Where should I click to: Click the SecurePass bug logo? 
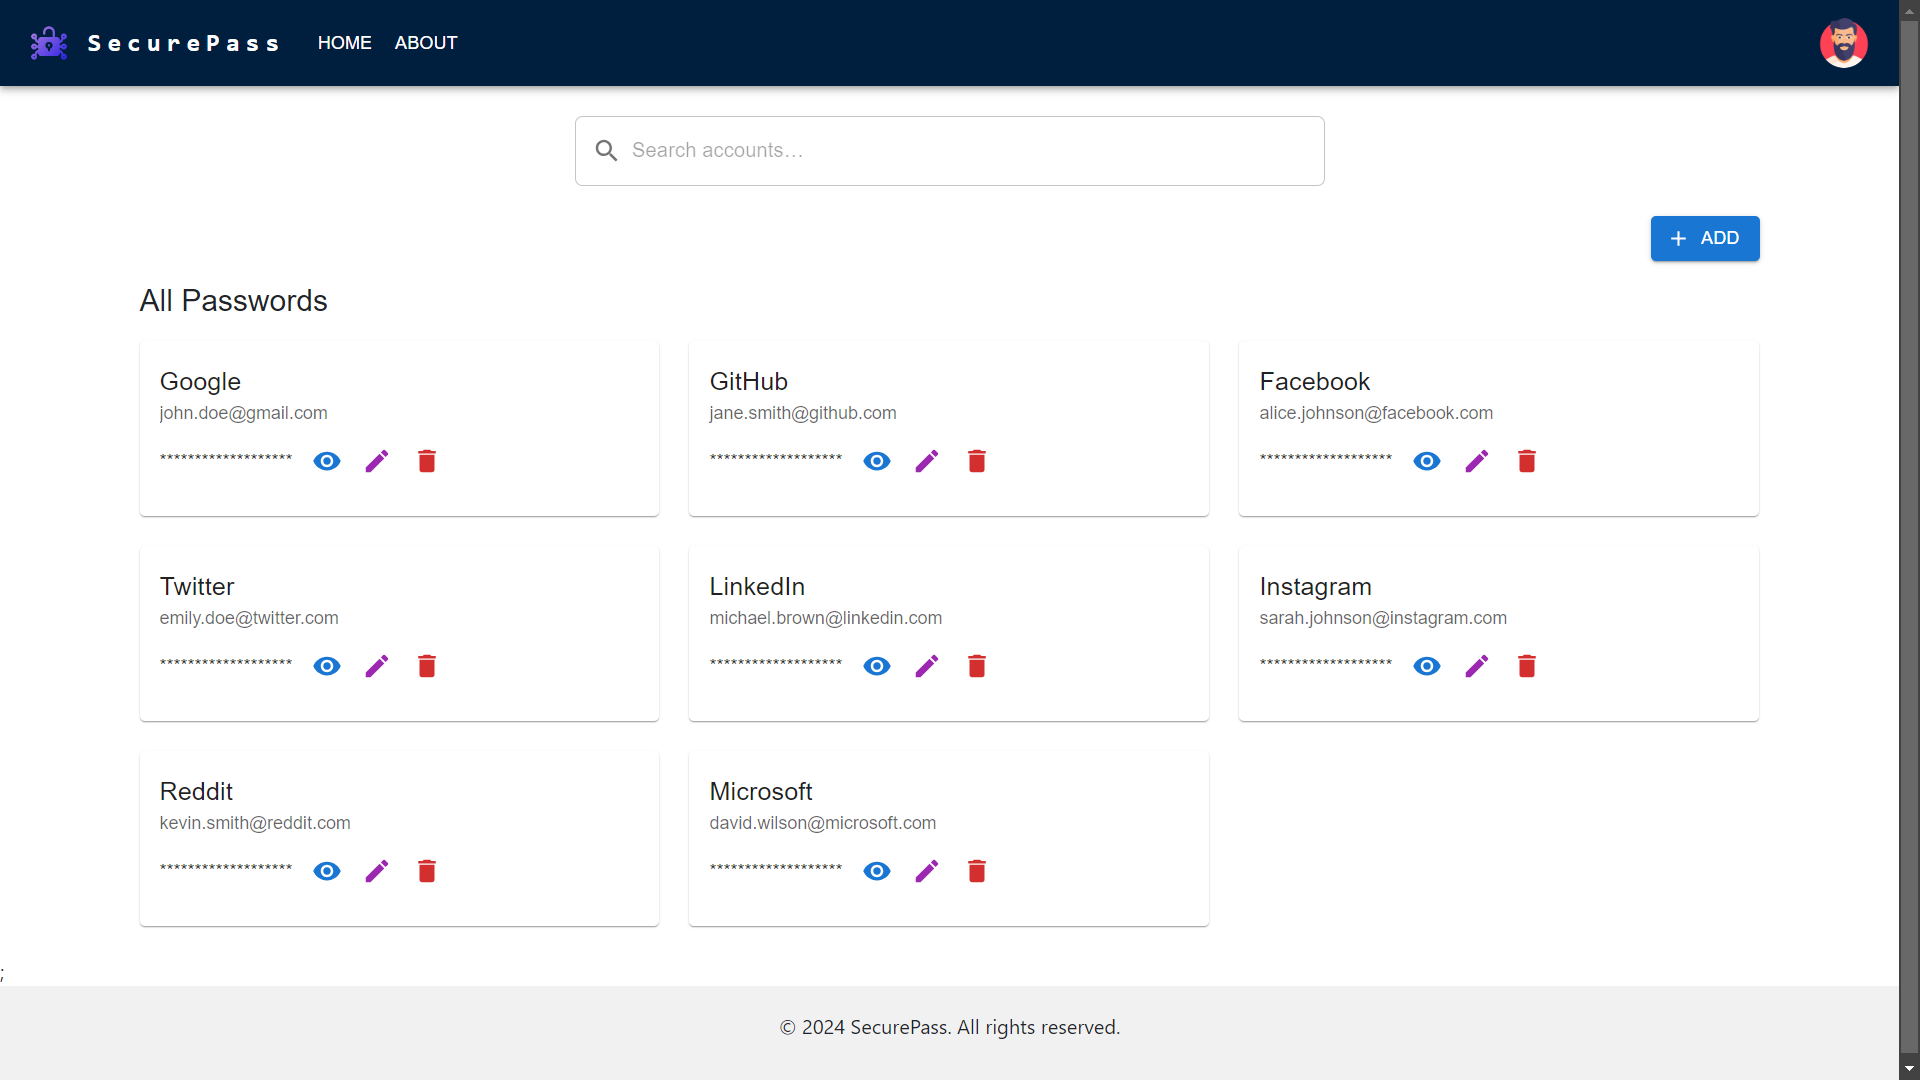pos(49,42)
